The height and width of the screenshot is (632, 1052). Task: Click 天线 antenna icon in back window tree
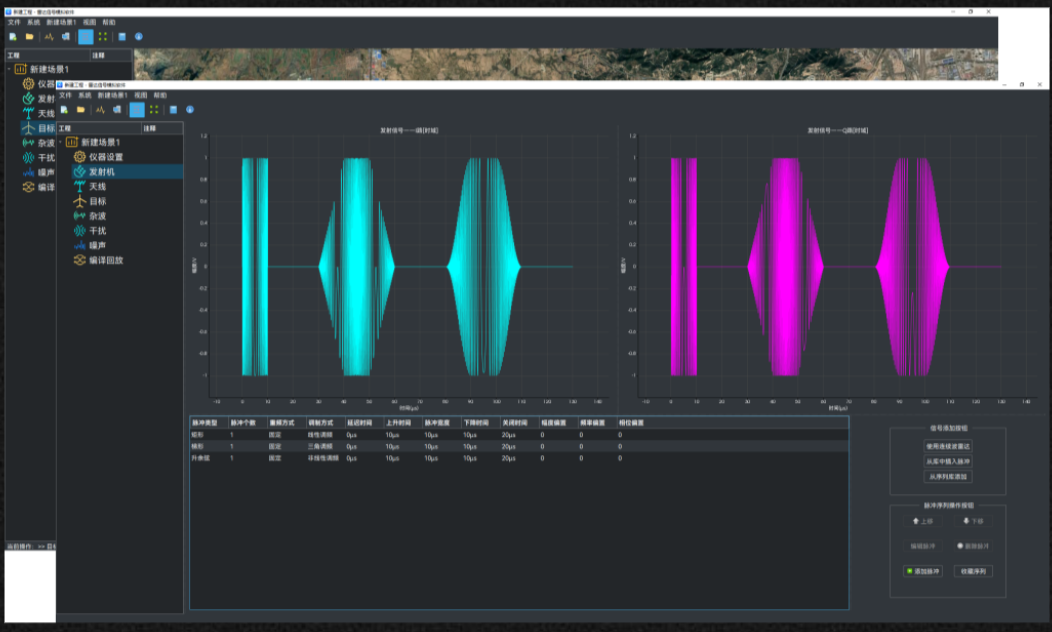[x=28, y=113]
